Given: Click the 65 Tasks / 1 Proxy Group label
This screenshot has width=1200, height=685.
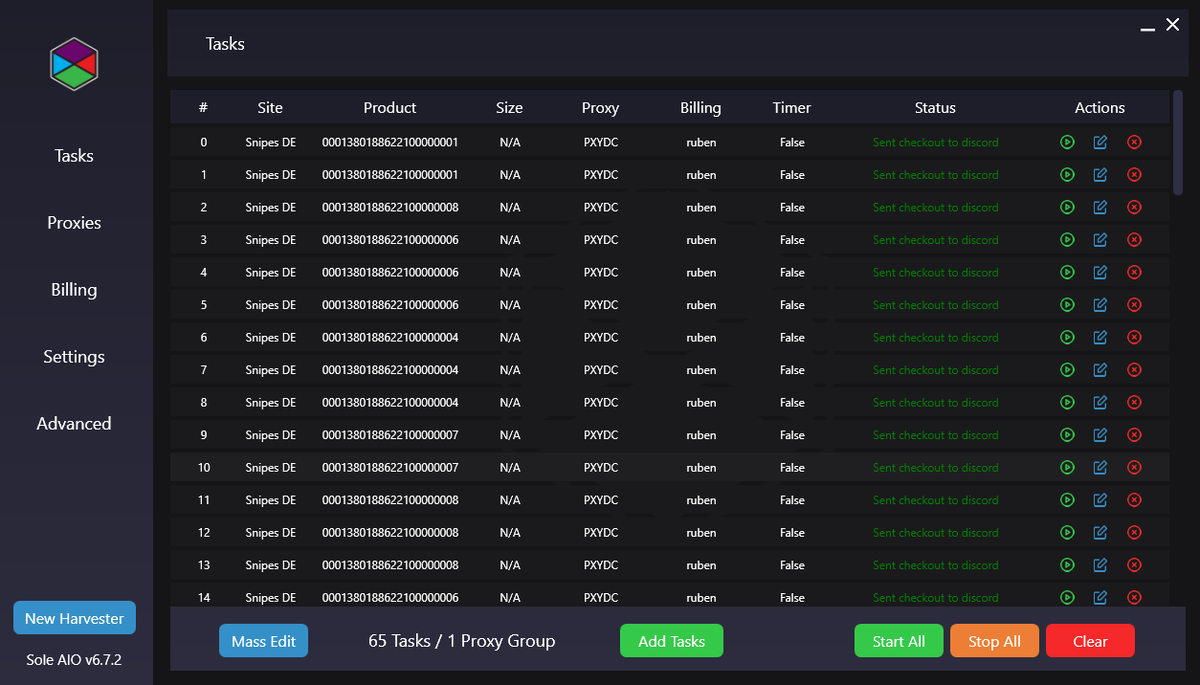Looking at the screenshot, I should (462, 641).
